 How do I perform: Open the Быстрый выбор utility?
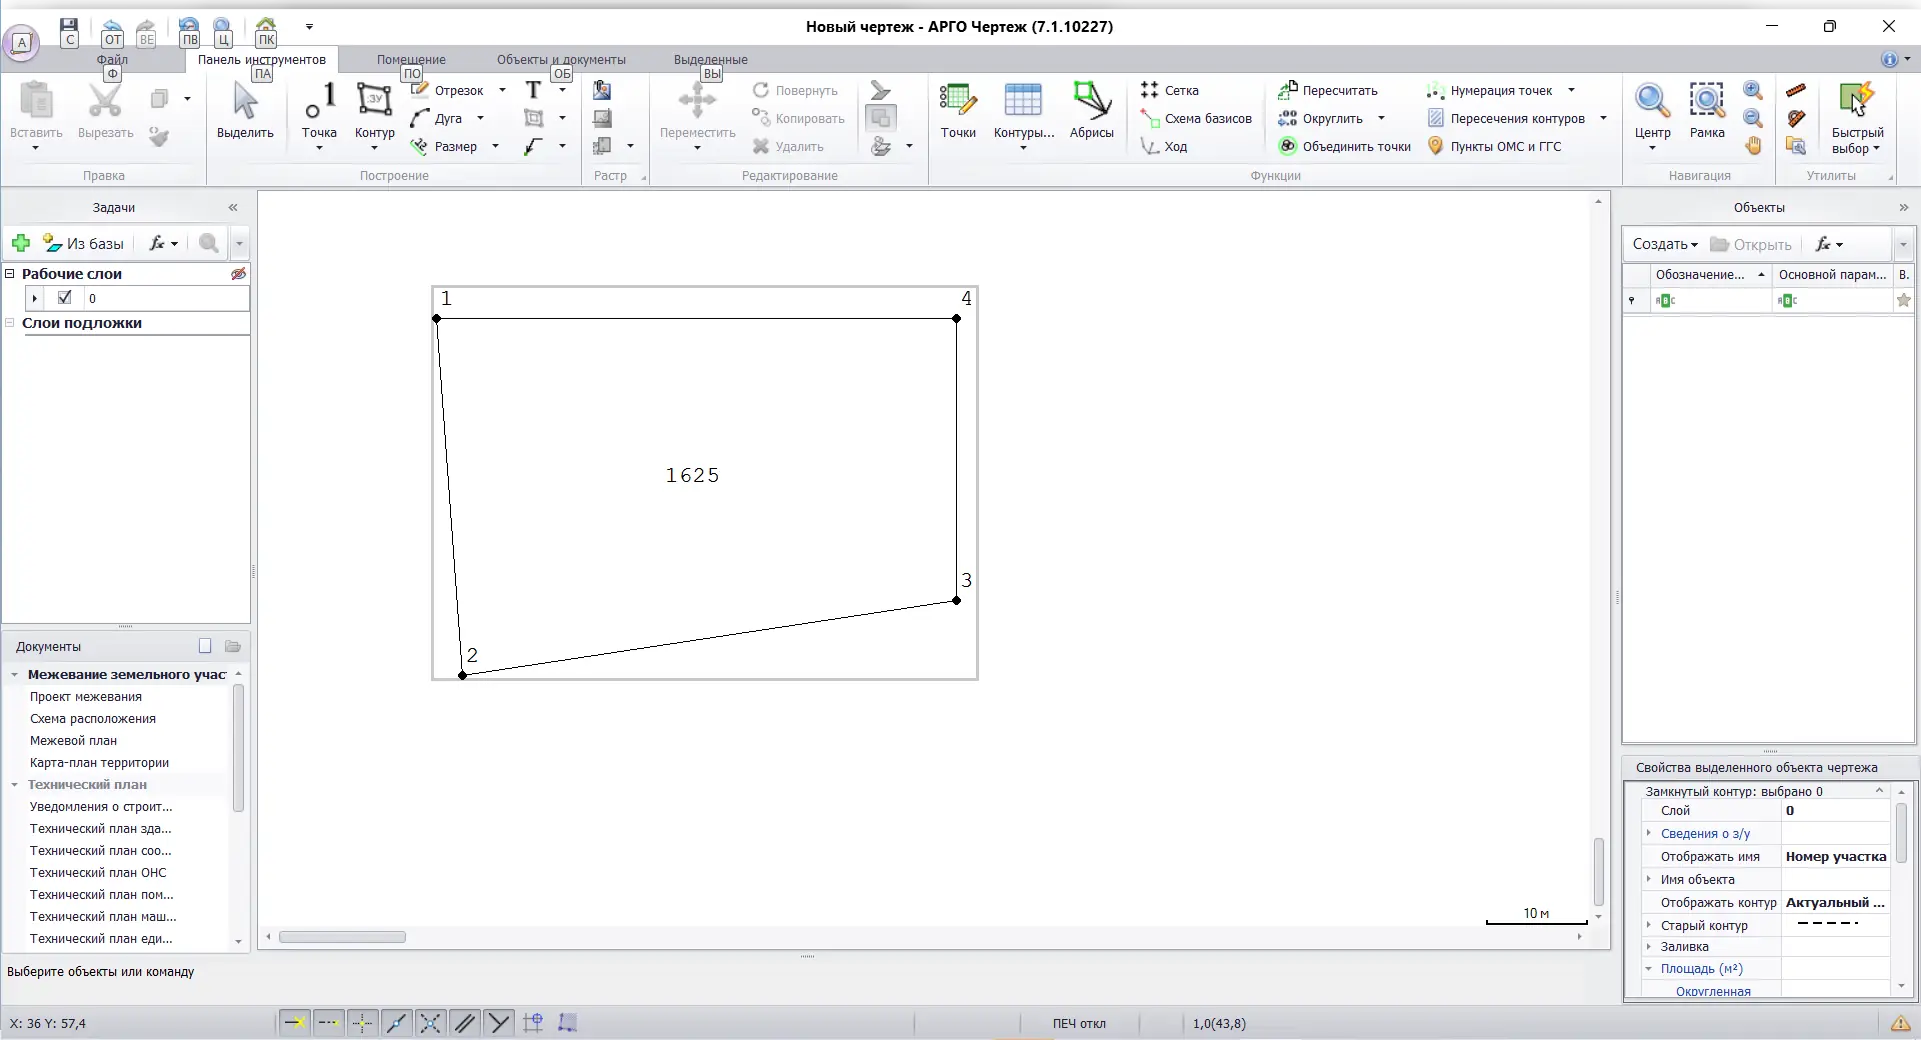tap(1857, 118)
